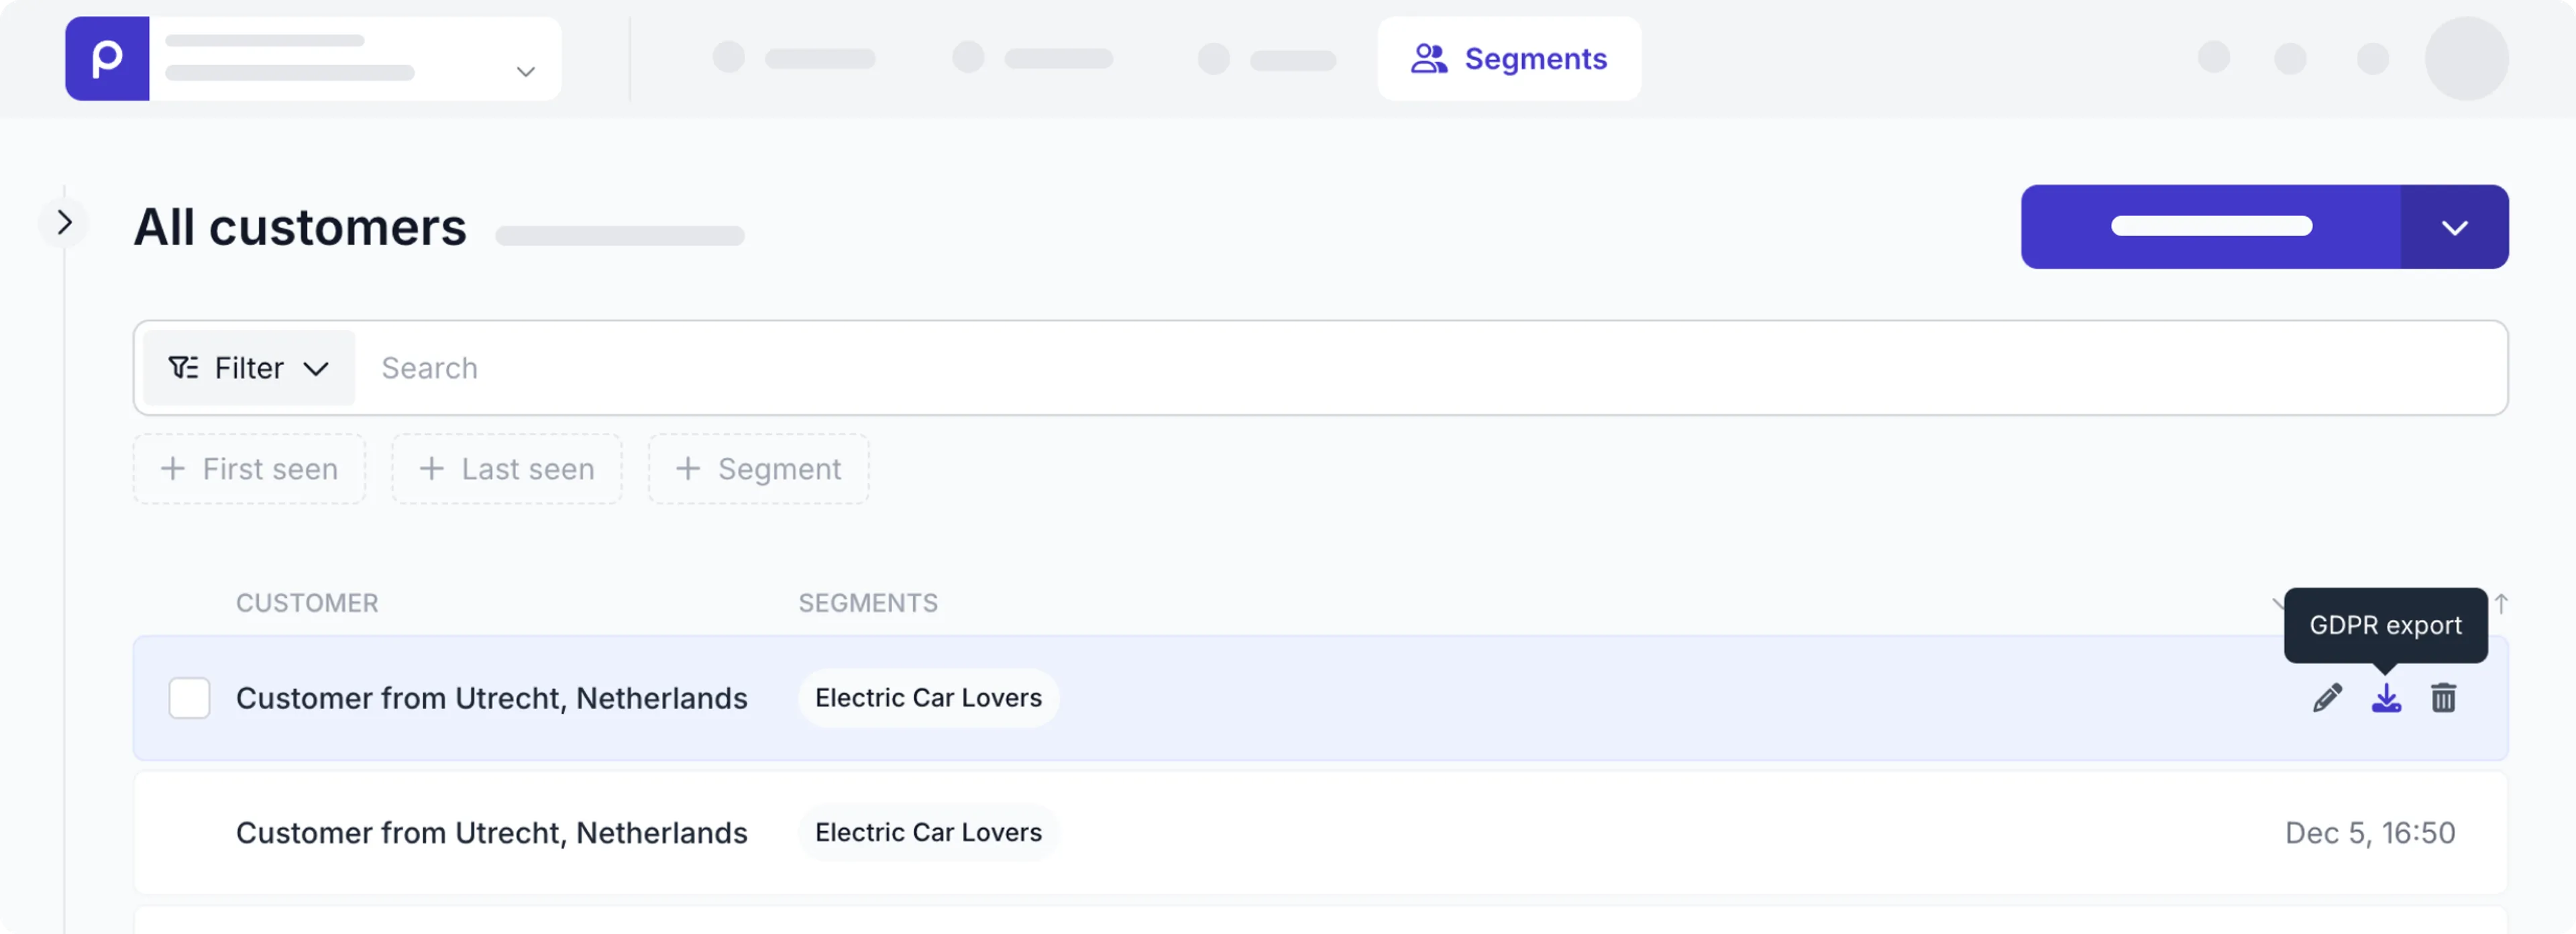Screen dimensions: 2576x934
Task: Click the Segments people icon
Action: click(1429, 59)
